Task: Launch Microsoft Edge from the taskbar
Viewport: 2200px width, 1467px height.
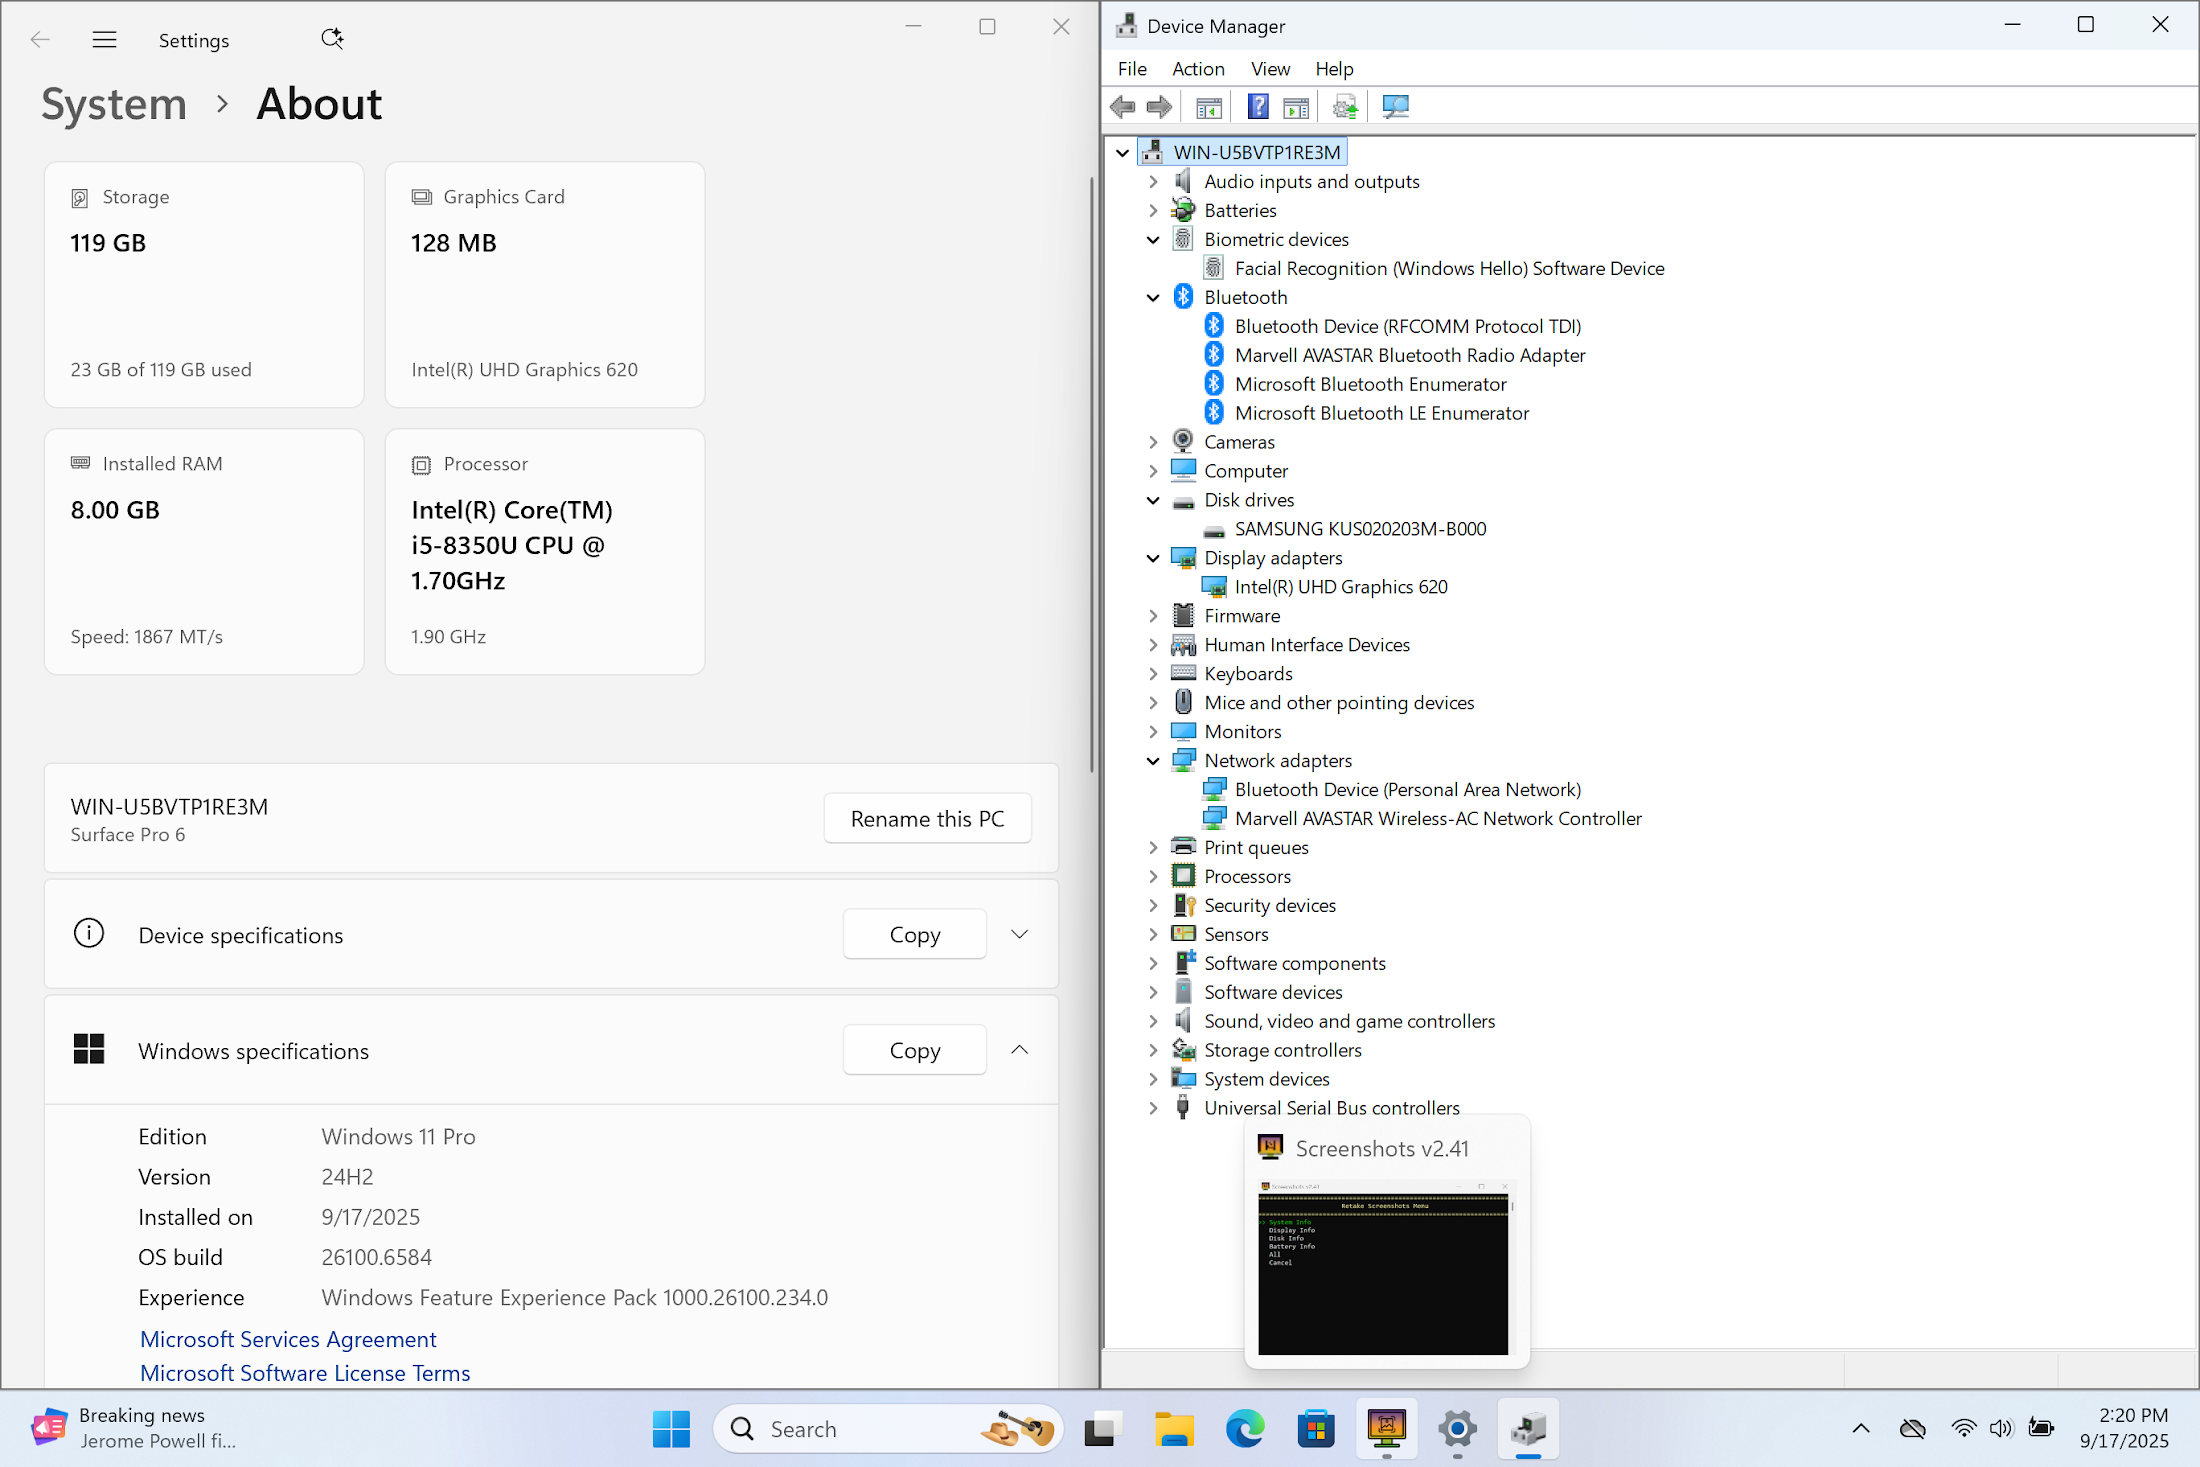Action: pyautogui.click(x=1245, y=1429)
